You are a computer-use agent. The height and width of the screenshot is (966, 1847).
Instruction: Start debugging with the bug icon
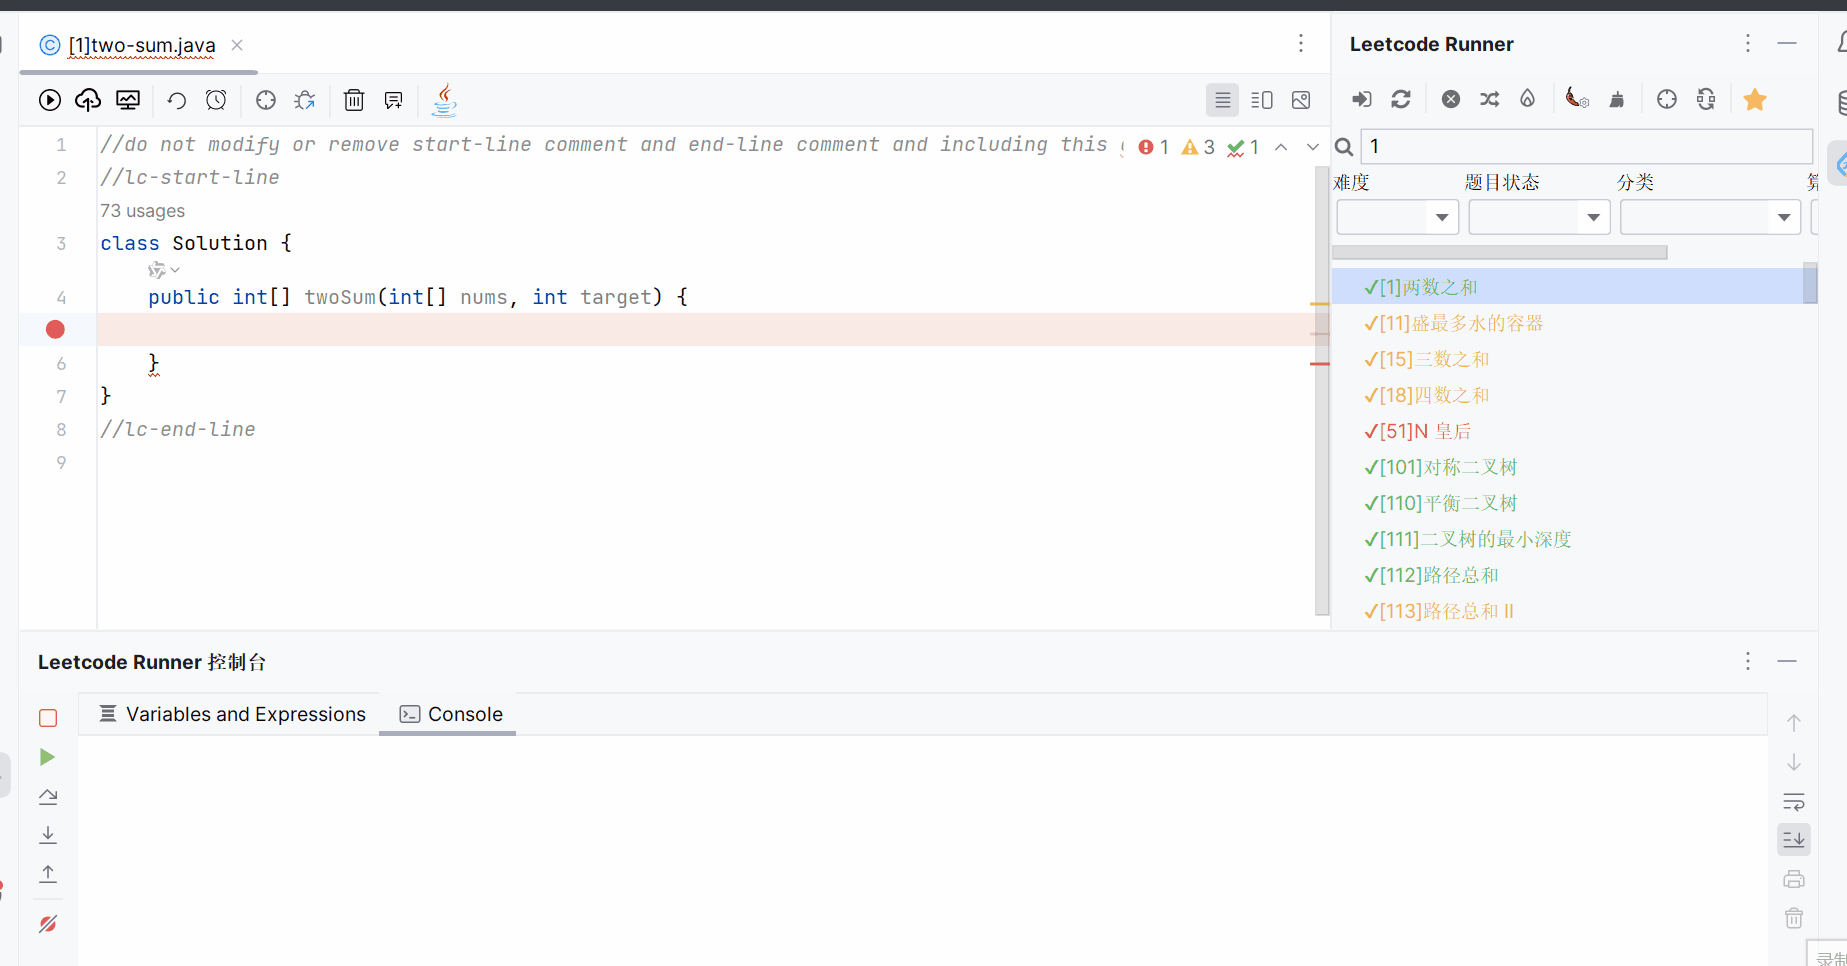[x=305, y=100]
